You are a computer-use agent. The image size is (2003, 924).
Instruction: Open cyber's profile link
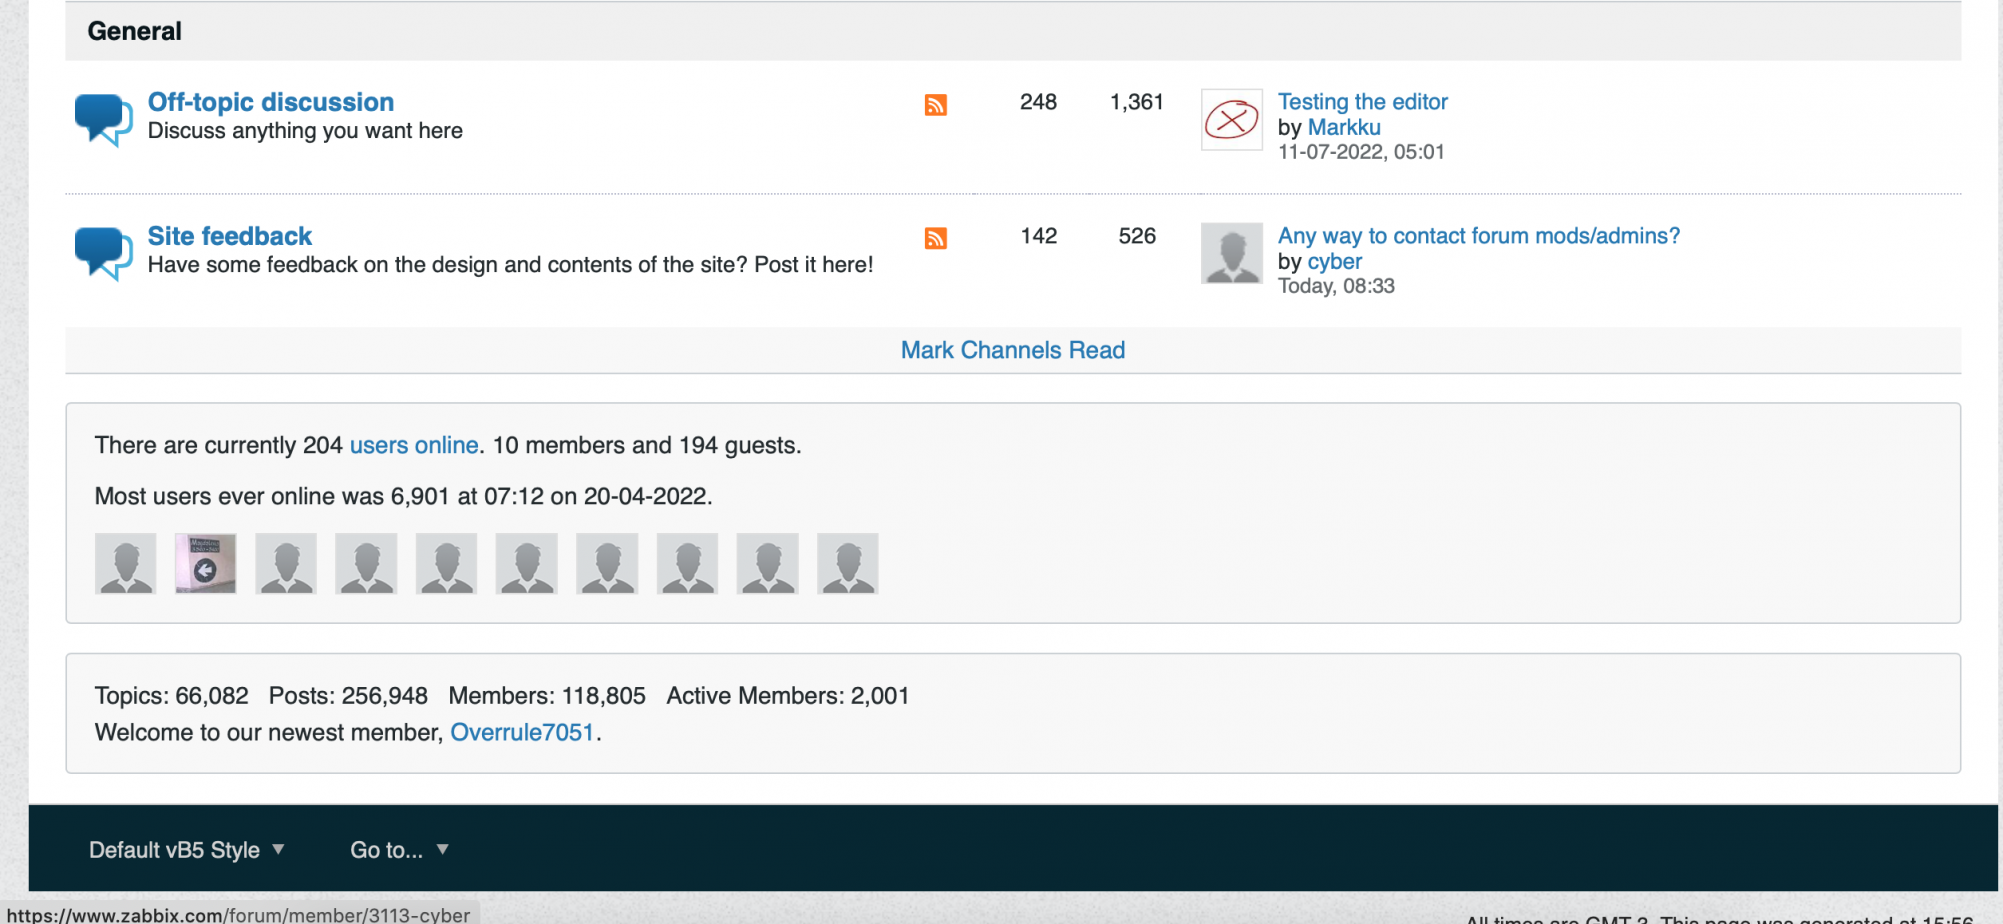click(x=1334, y=262)
